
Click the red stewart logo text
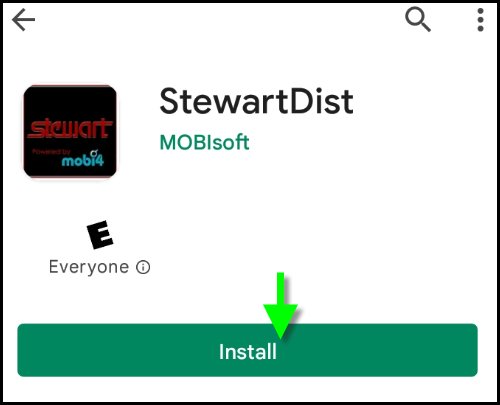[x=70, y=128]
